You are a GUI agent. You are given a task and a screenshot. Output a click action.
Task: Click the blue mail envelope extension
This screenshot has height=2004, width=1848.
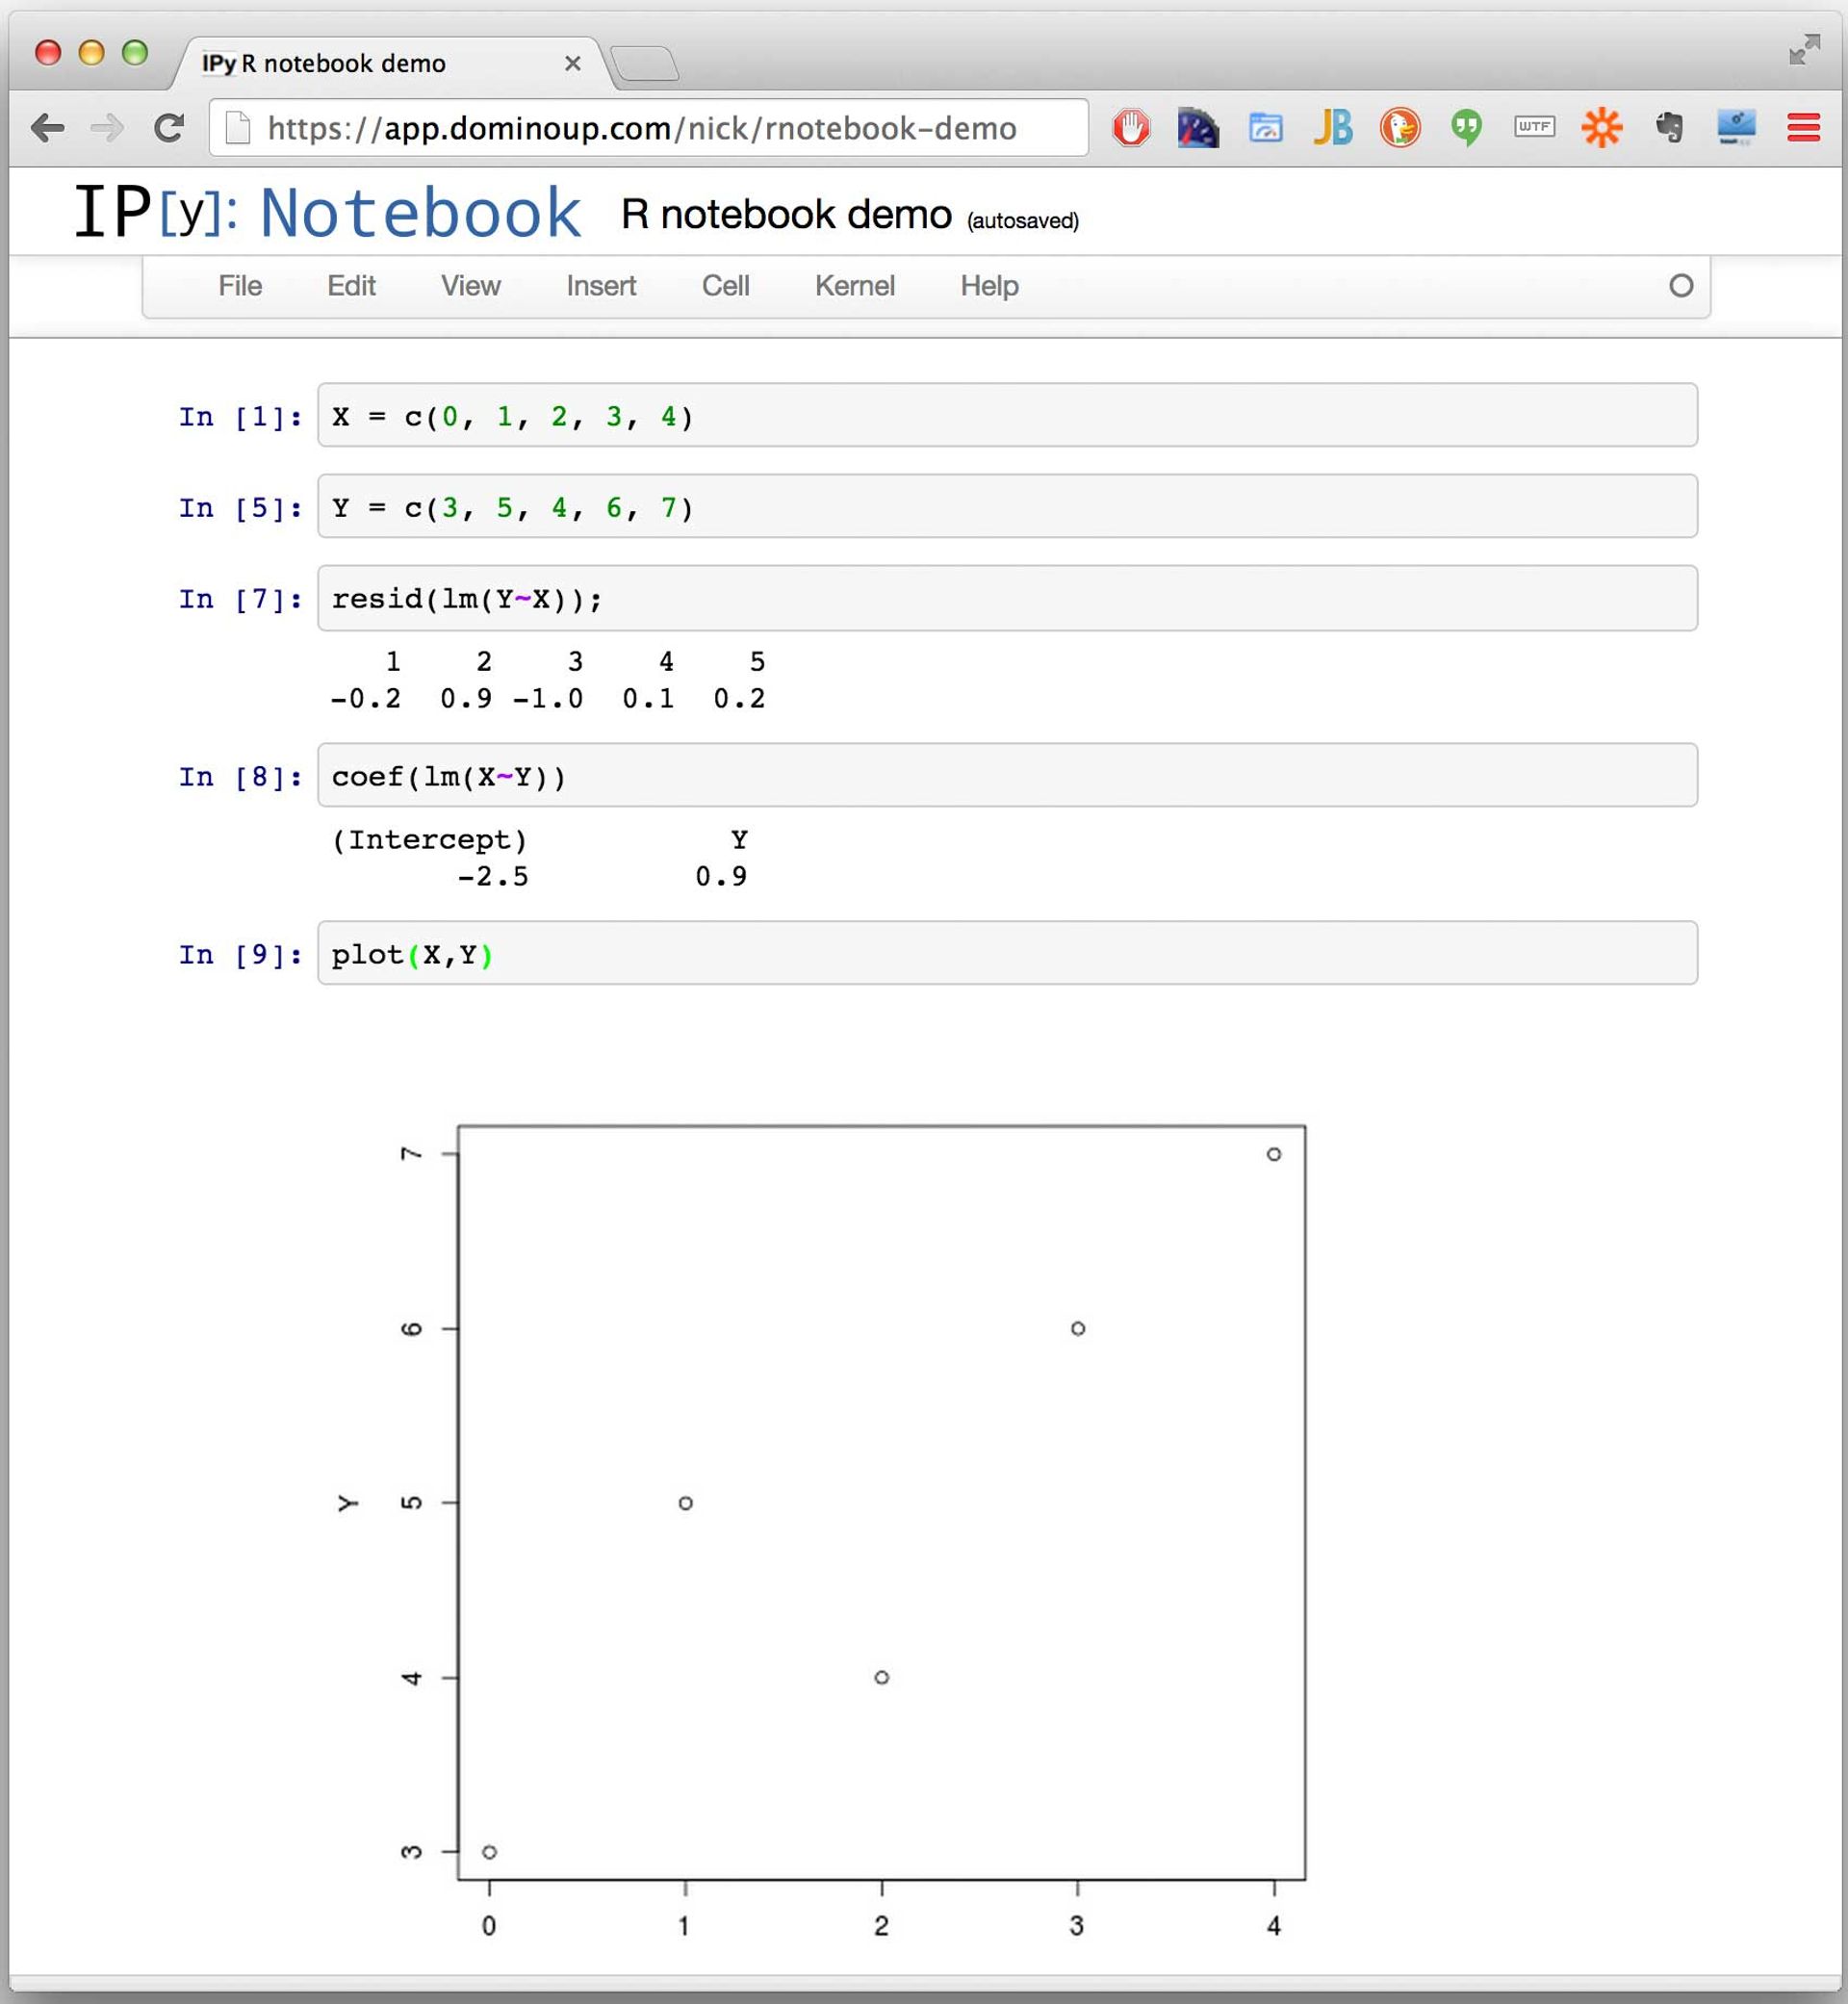tap(1736, 128)
